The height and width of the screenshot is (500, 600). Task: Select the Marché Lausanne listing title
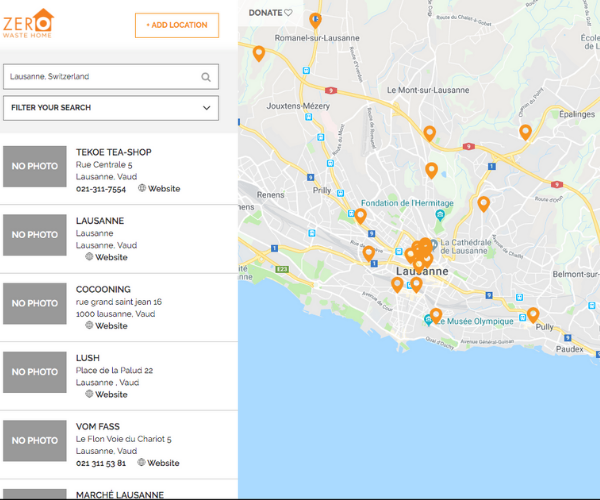(x=120, y=495)
